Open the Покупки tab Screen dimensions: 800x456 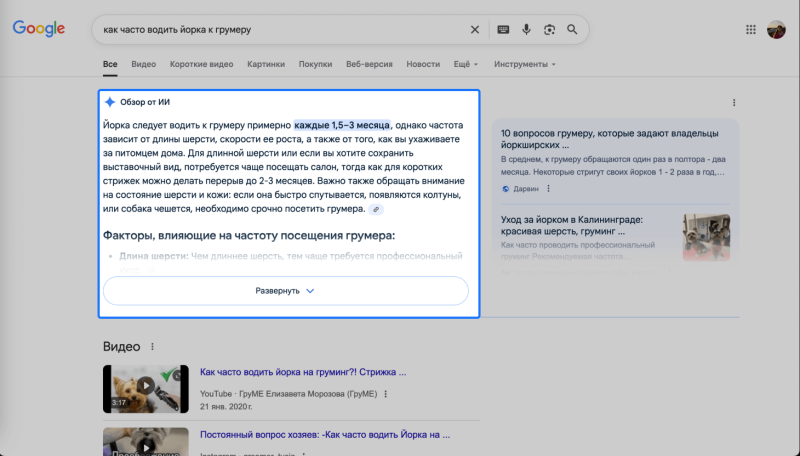click(315, 64)
